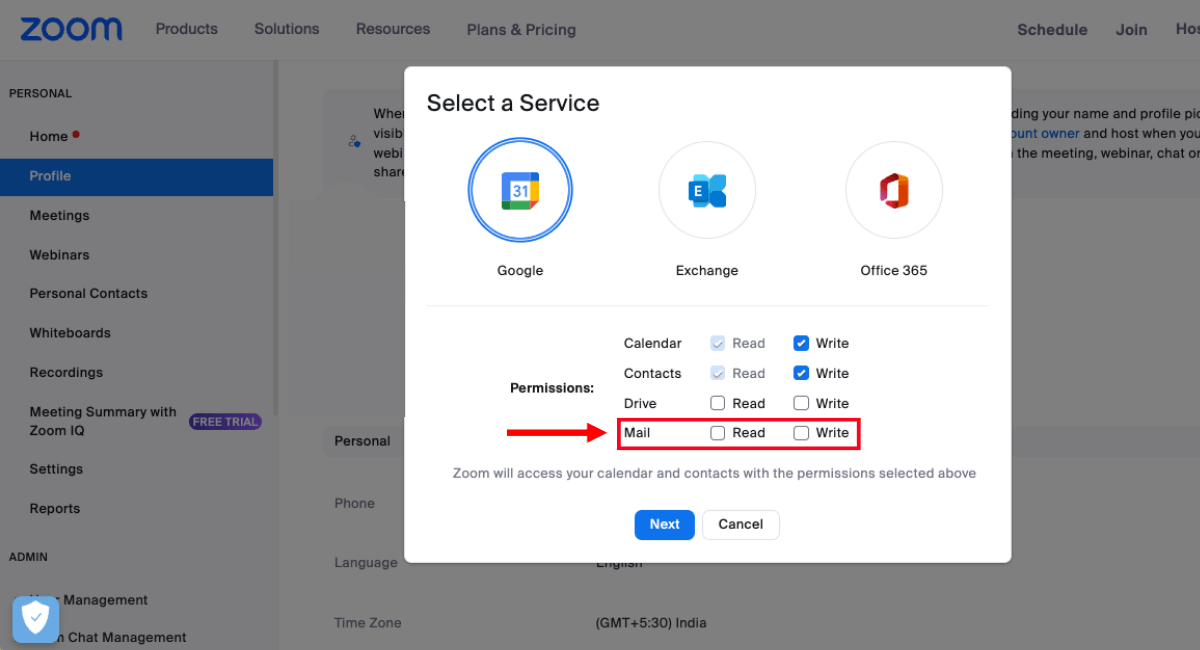Click Join in top navigation
This screenshot has height=650, width=1200.
click(x=1132, y=30)
